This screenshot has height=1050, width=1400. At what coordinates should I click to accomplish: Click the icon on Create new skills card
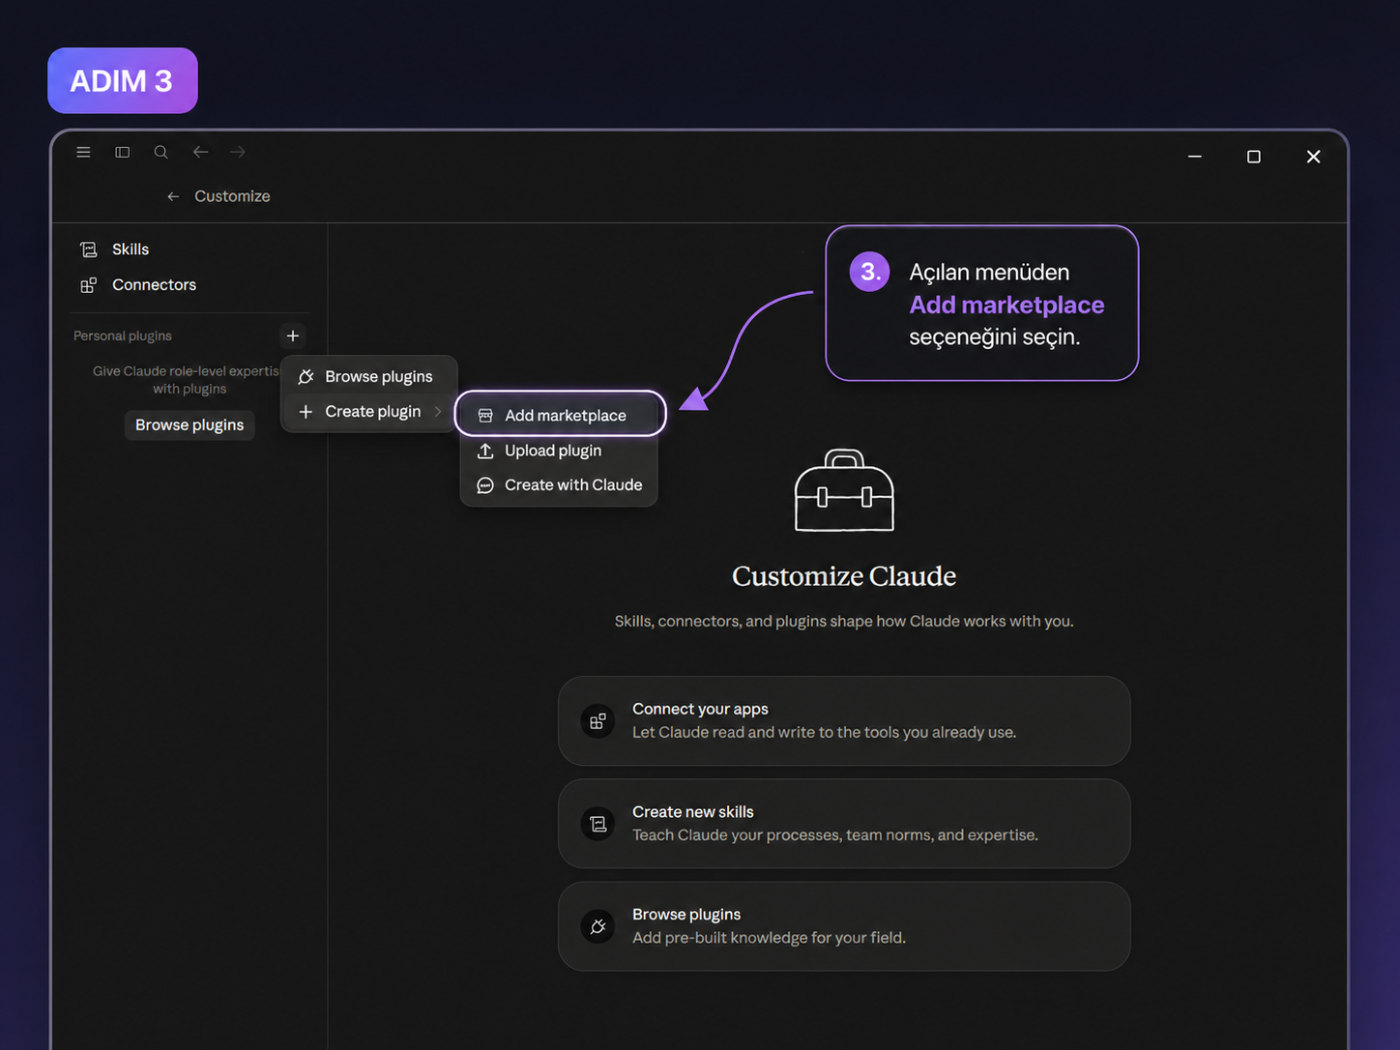click(597, 824)
